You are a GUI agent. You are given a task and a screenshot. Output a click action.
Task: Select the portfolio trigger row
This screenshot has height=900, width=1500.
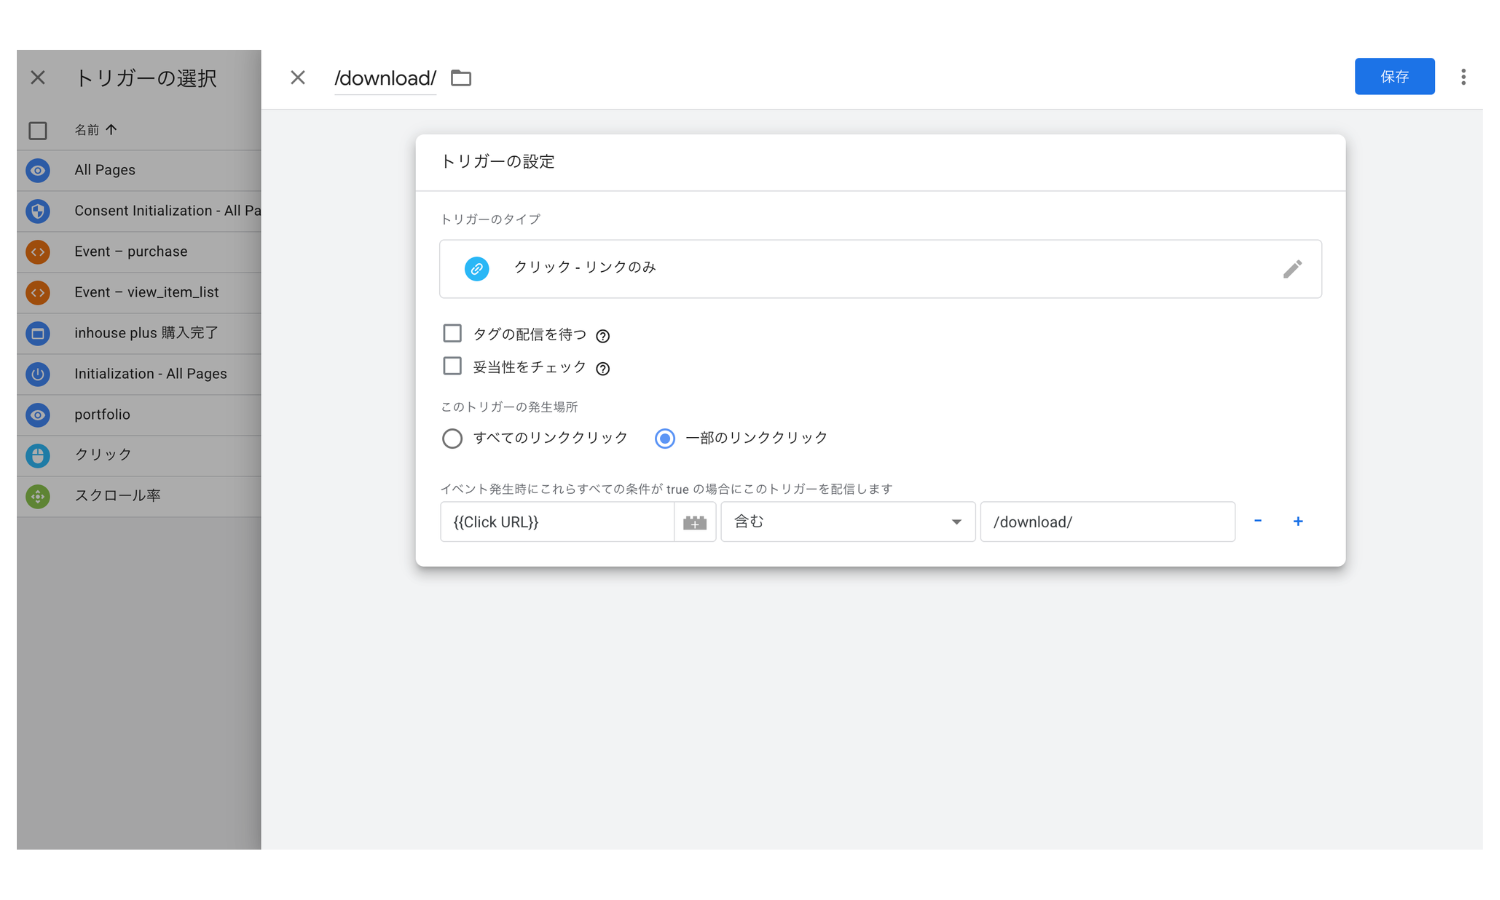pyautogui.click(x=139, y=415)
